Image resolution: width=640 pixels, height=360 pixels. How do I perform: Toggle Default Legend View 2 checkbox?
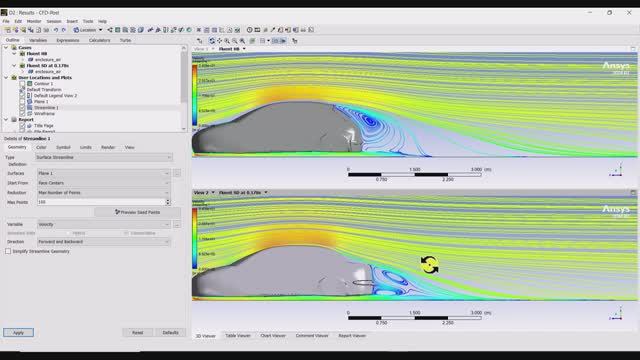[22, 96]
